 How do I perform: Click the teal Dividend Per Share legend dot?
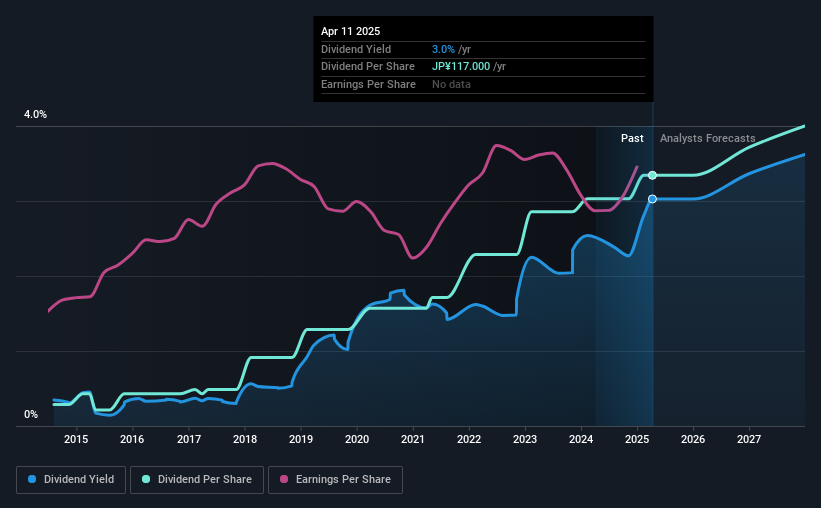pyautogui.click(x=146, y=479)
